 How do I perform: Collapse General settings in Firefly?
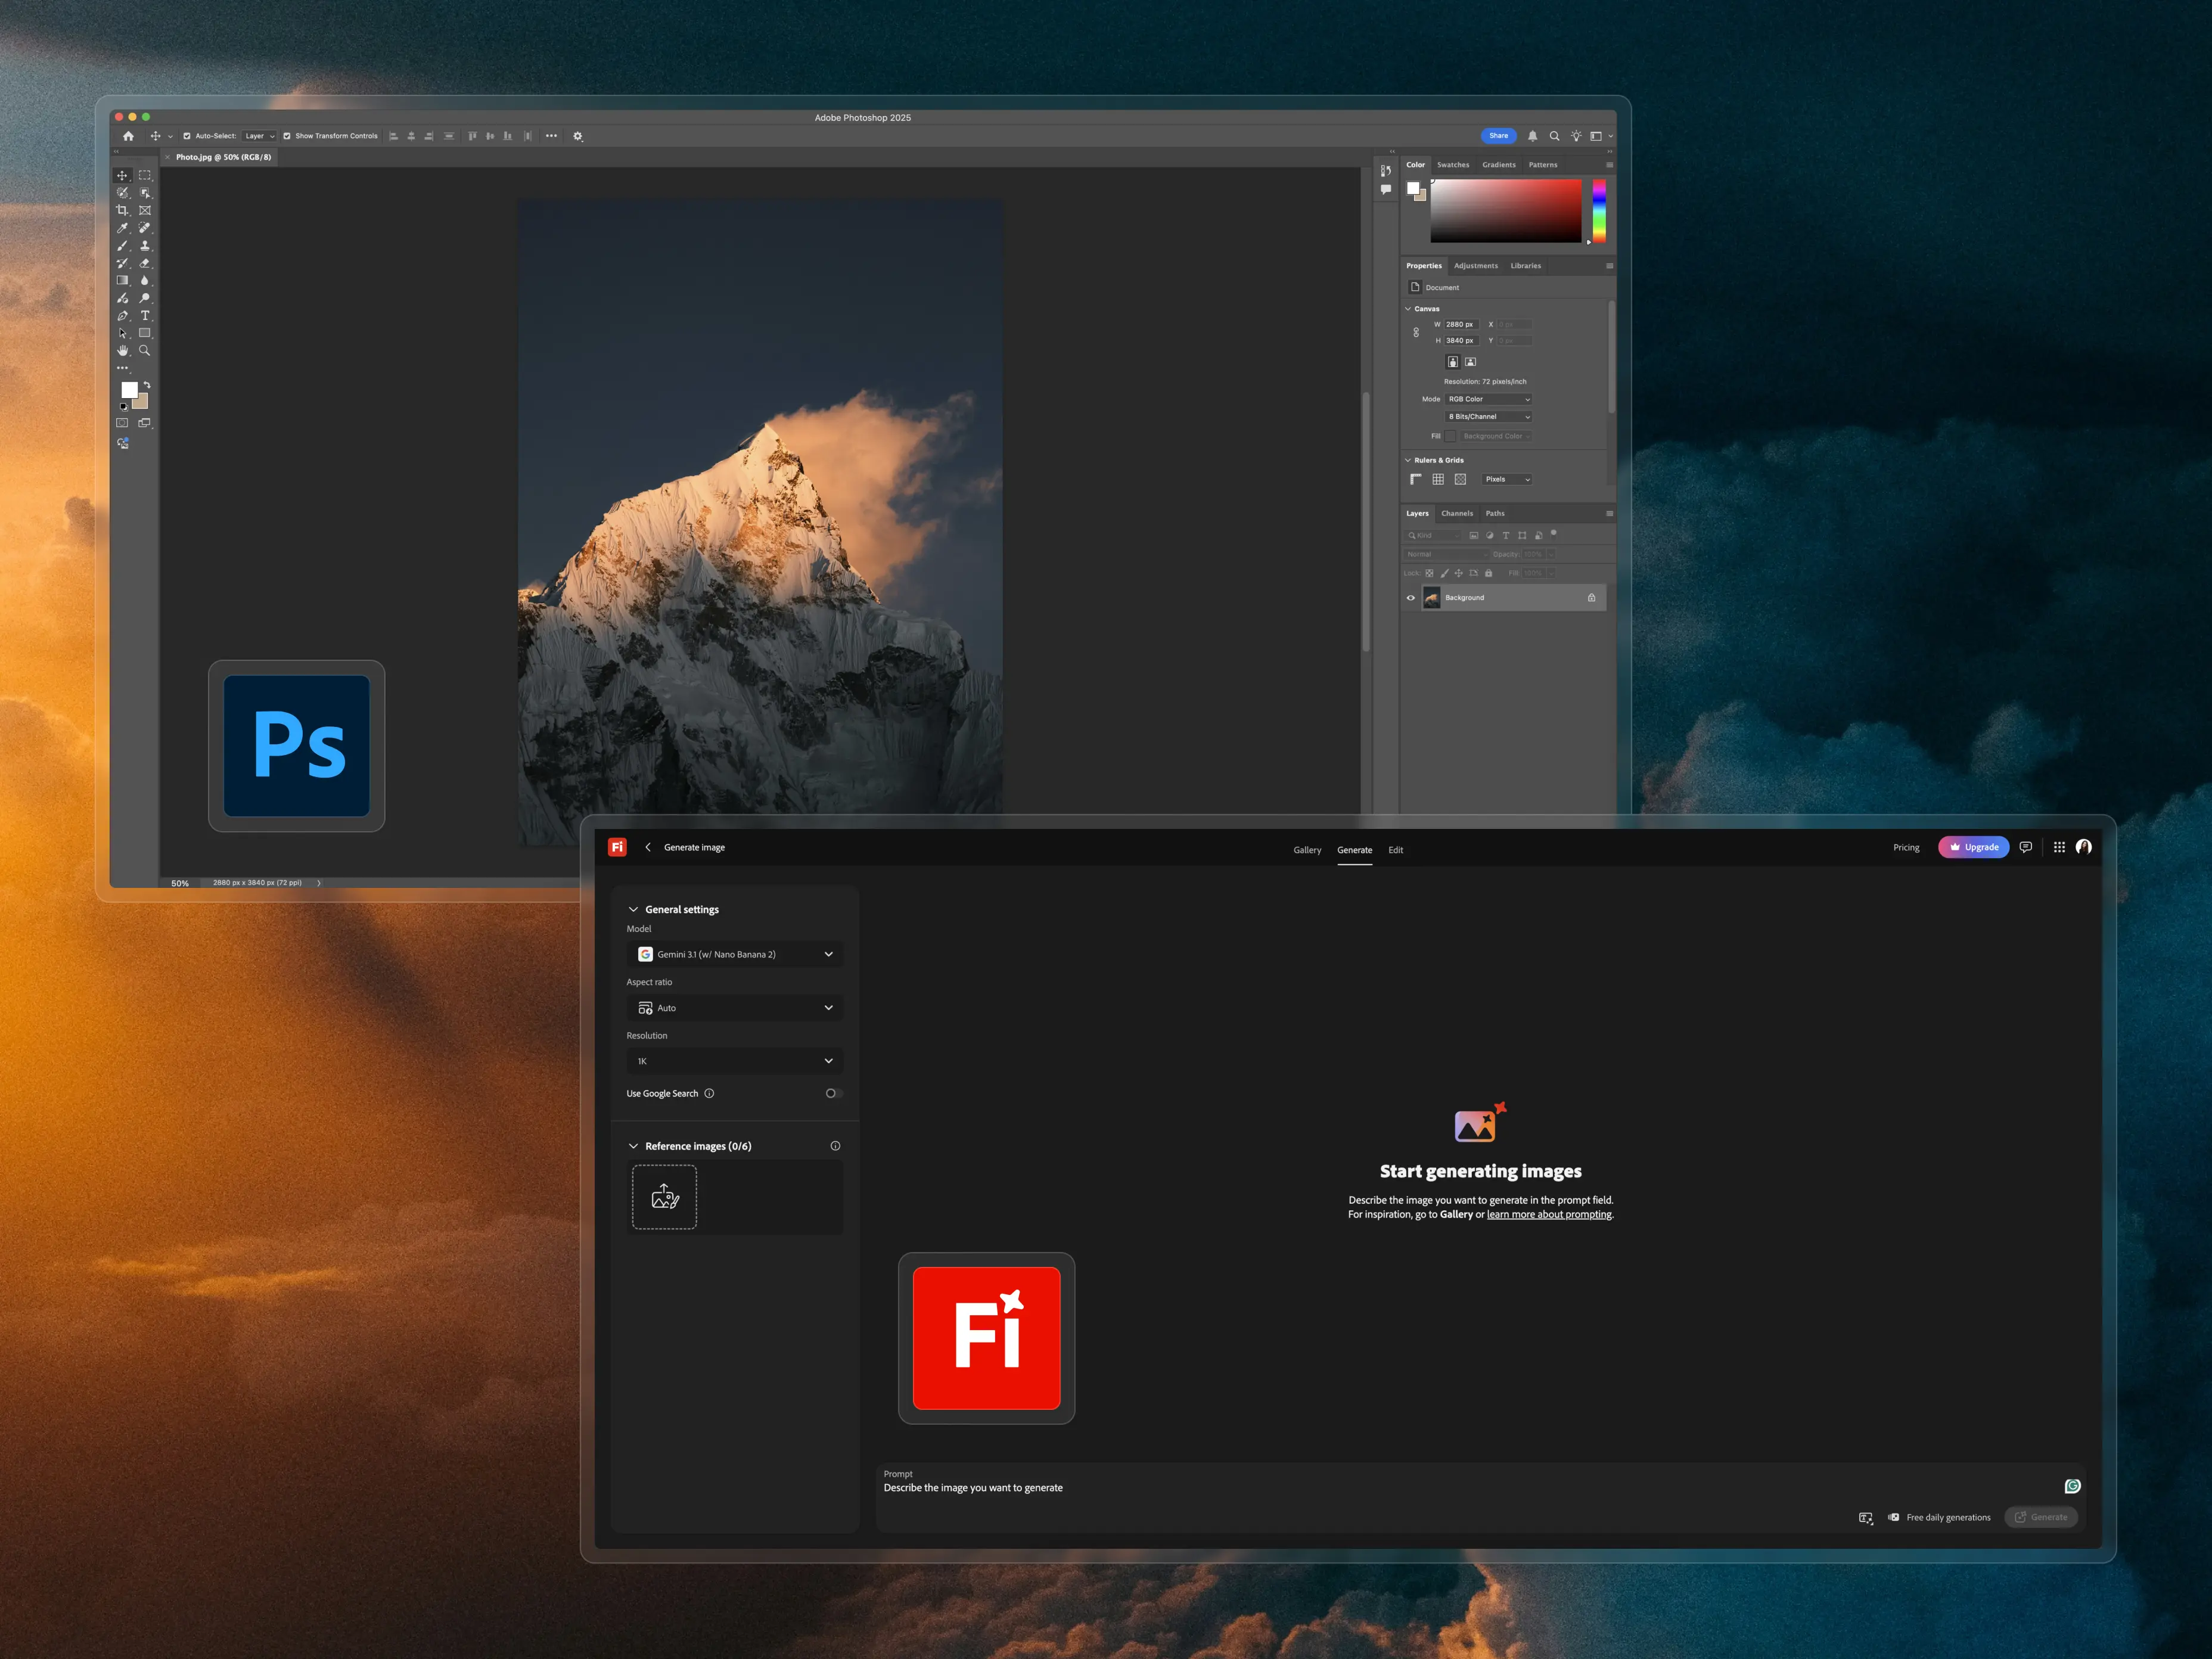(x=633, y=909)
